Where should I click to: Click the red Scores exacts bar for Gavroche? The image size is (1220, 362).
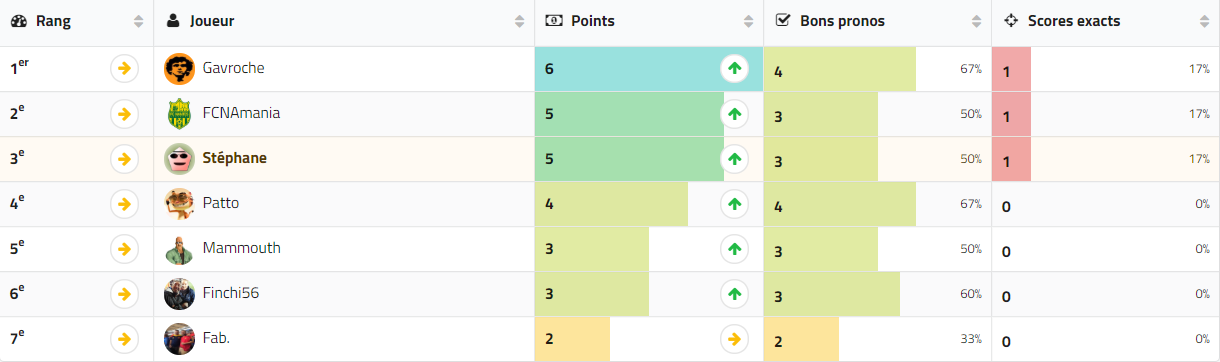1011,69
